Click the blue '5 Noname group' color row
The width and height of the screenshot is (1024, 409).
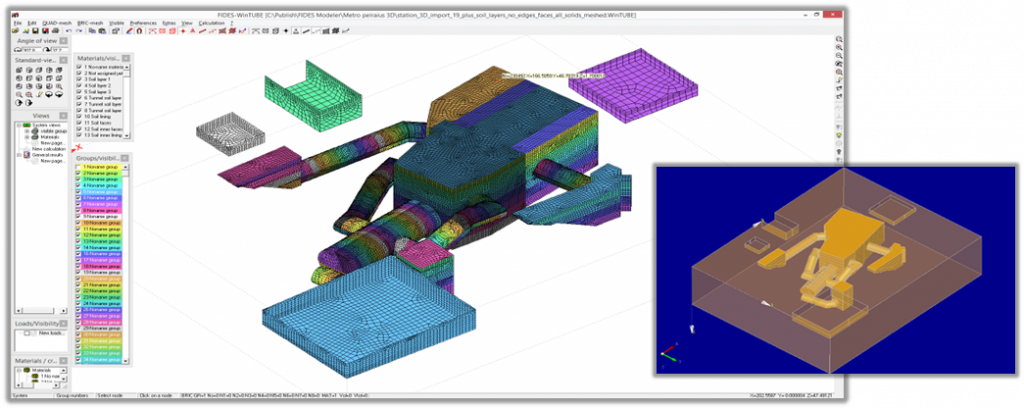(x=100, y=192)
